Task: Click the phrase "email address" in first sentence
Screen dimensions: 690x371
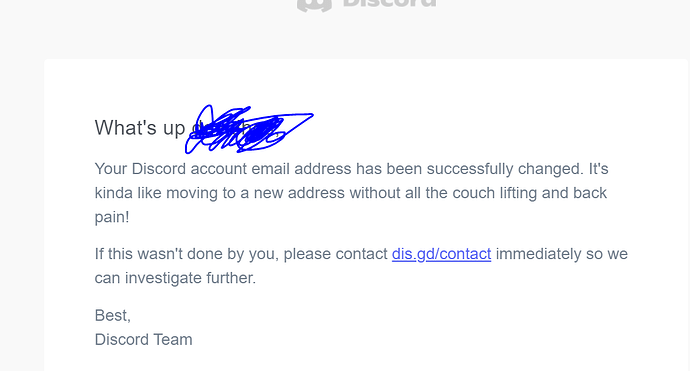Action: [x=301, y=169]
